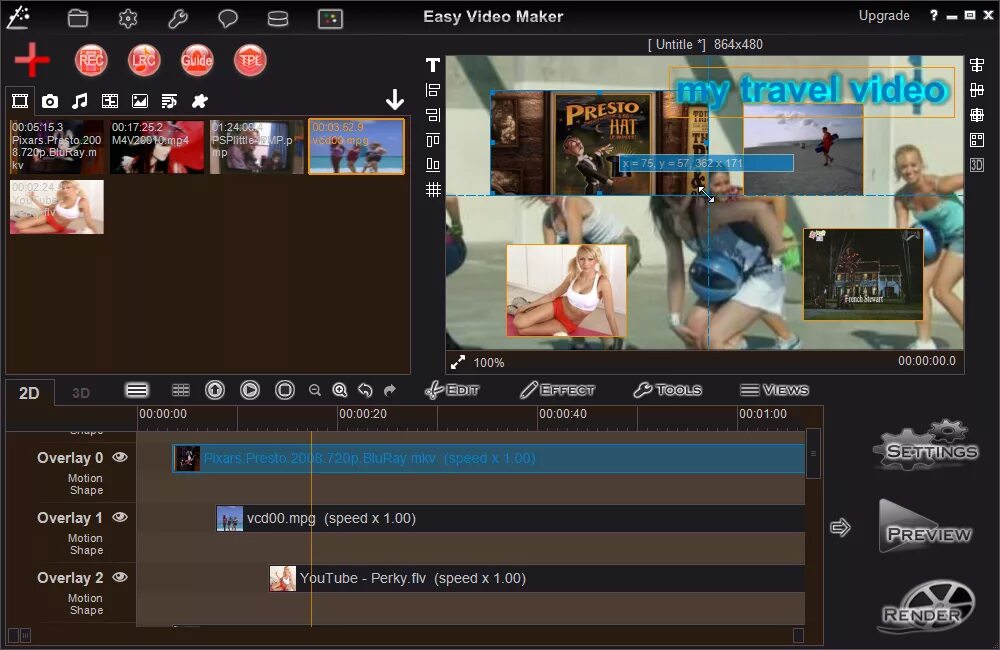Switch to the 3D timeline tab
1000x650 pixels.
coord(80,392)
